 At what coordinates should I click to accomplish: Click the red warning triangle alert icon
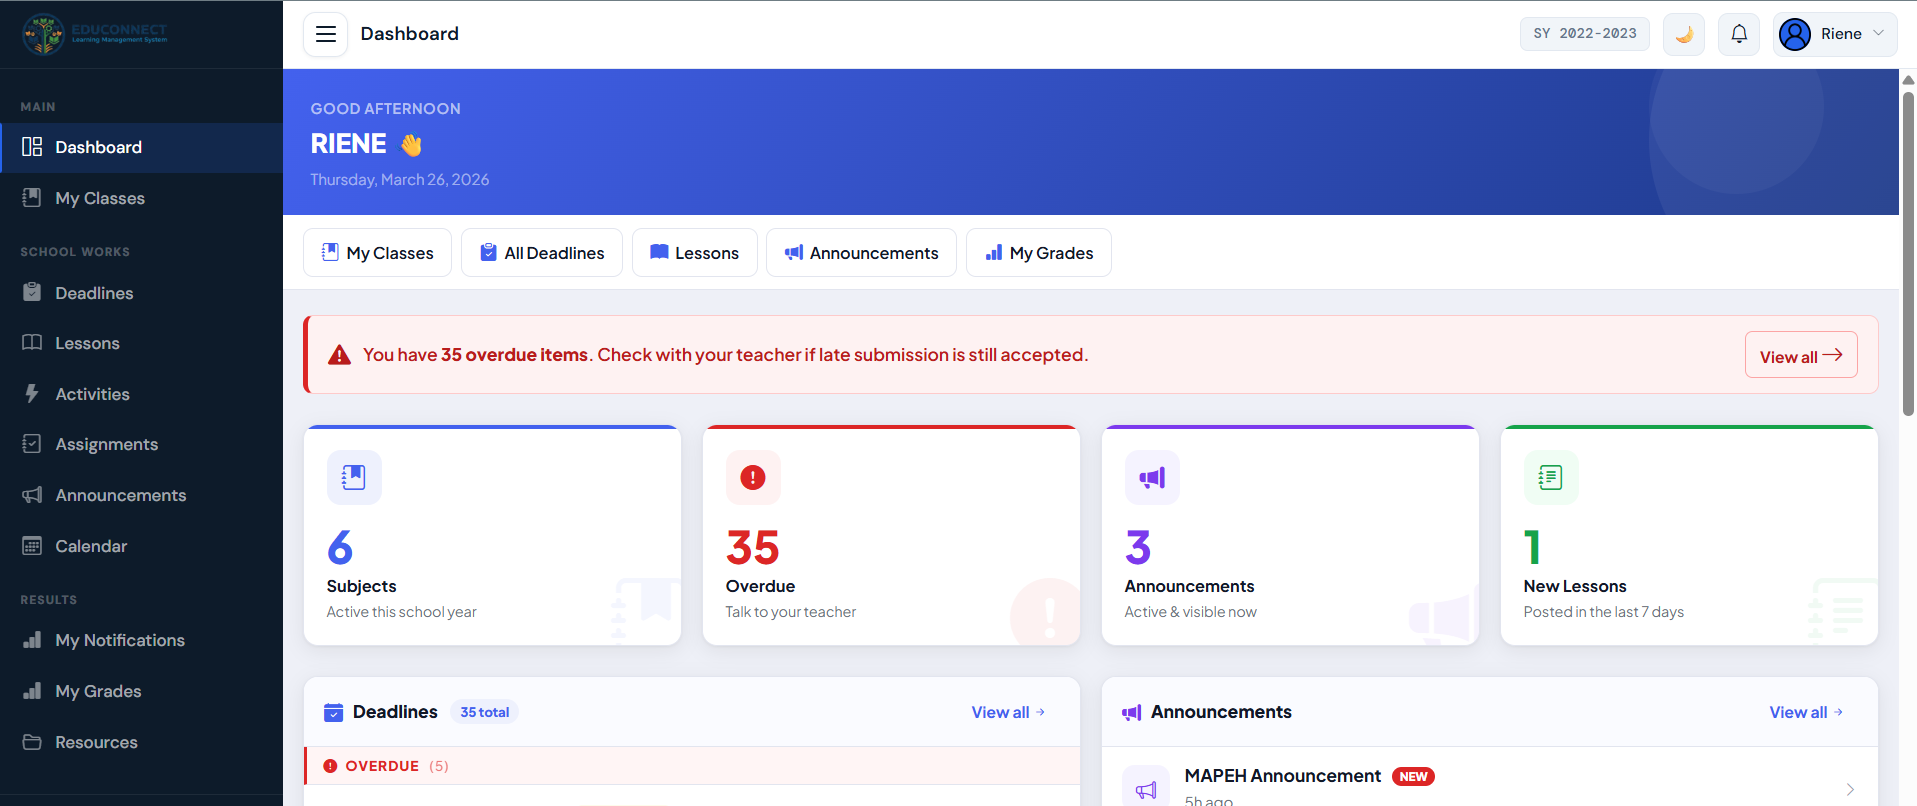click(340, 355)
